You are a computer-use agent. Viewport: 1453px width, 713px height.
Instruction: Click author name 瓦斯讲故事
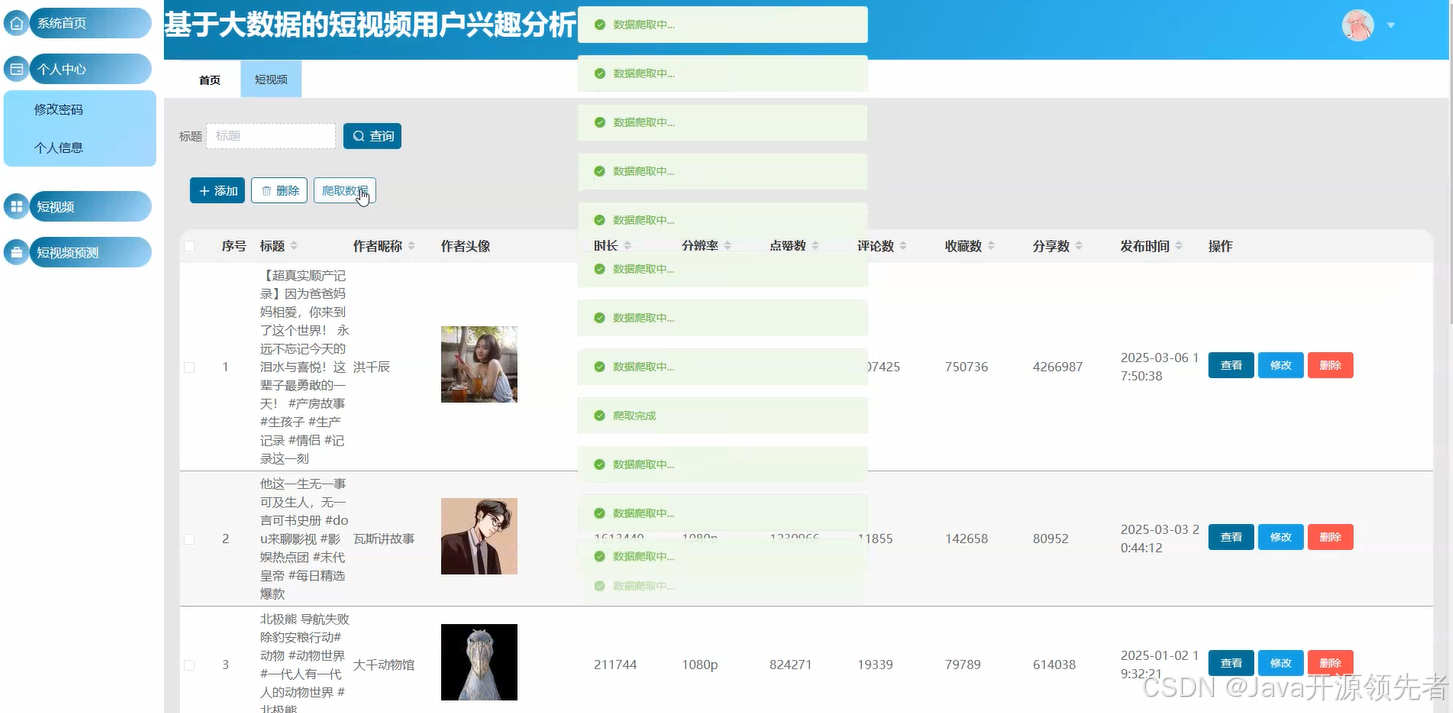384,539
